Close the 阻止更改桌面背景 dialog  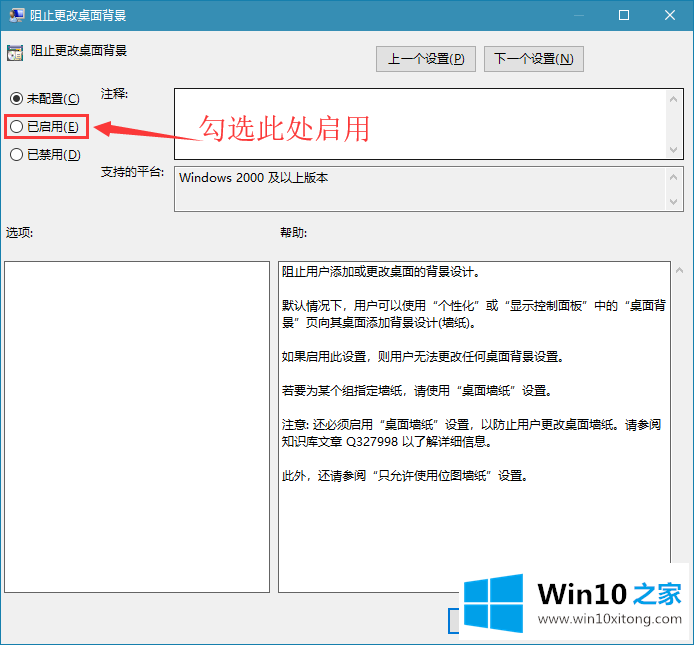tap(670, 15)
